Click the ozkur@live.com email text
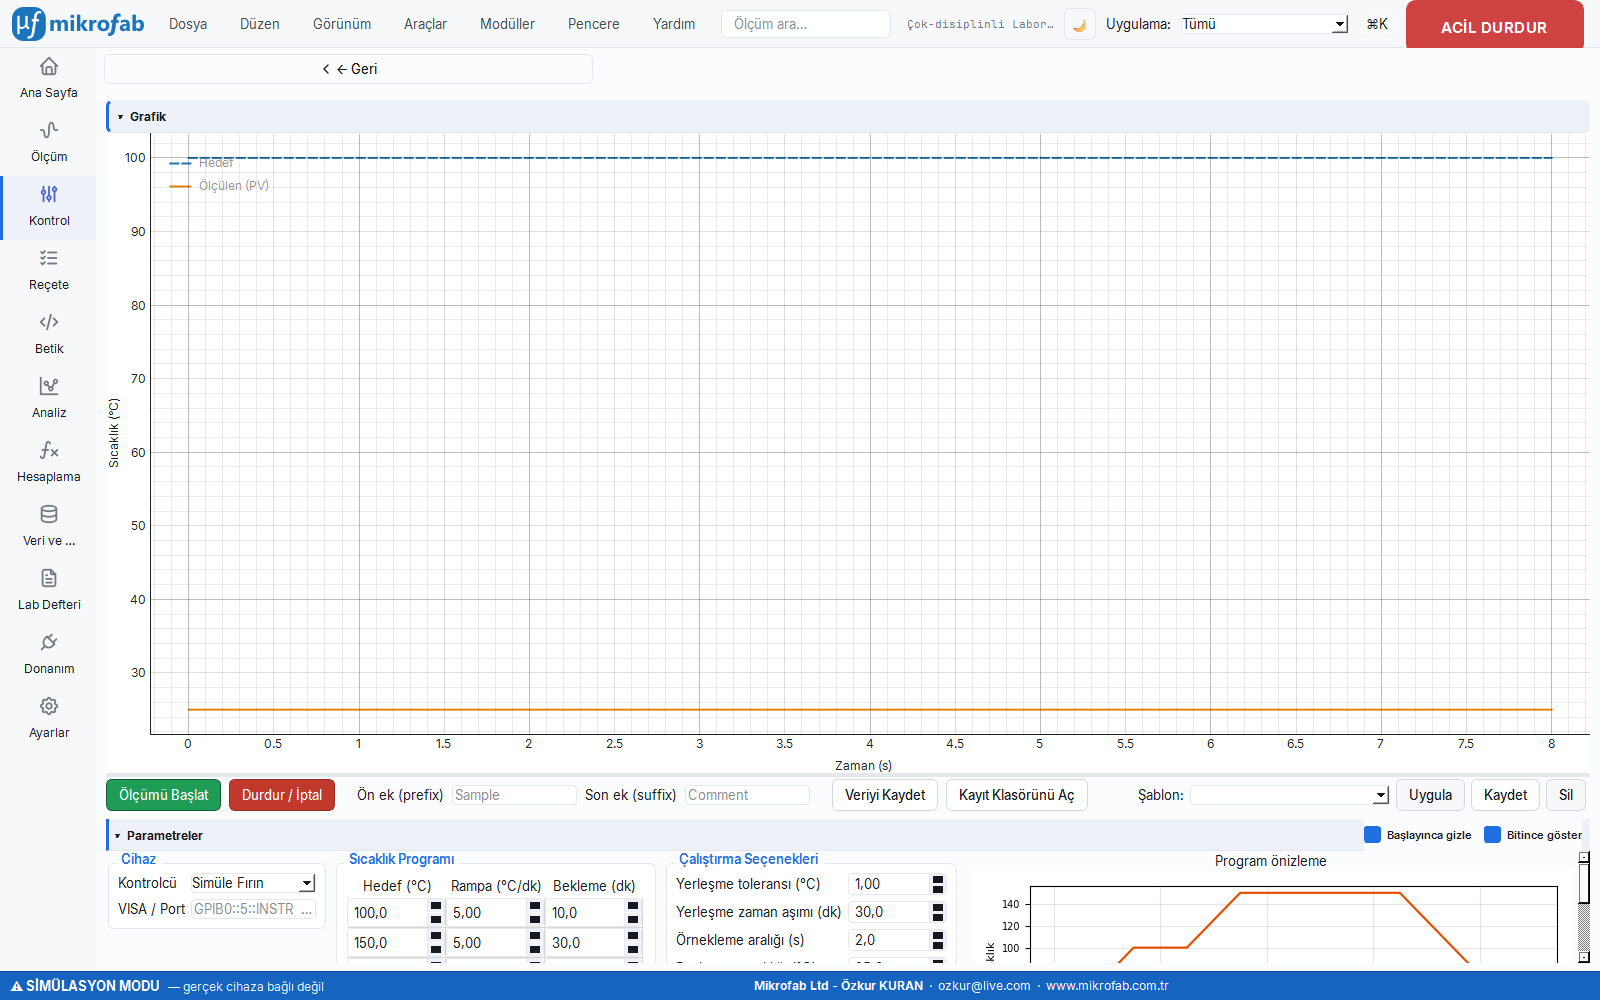The height and width of the screenshot is (1000, 1600). (x=984, y=986)
